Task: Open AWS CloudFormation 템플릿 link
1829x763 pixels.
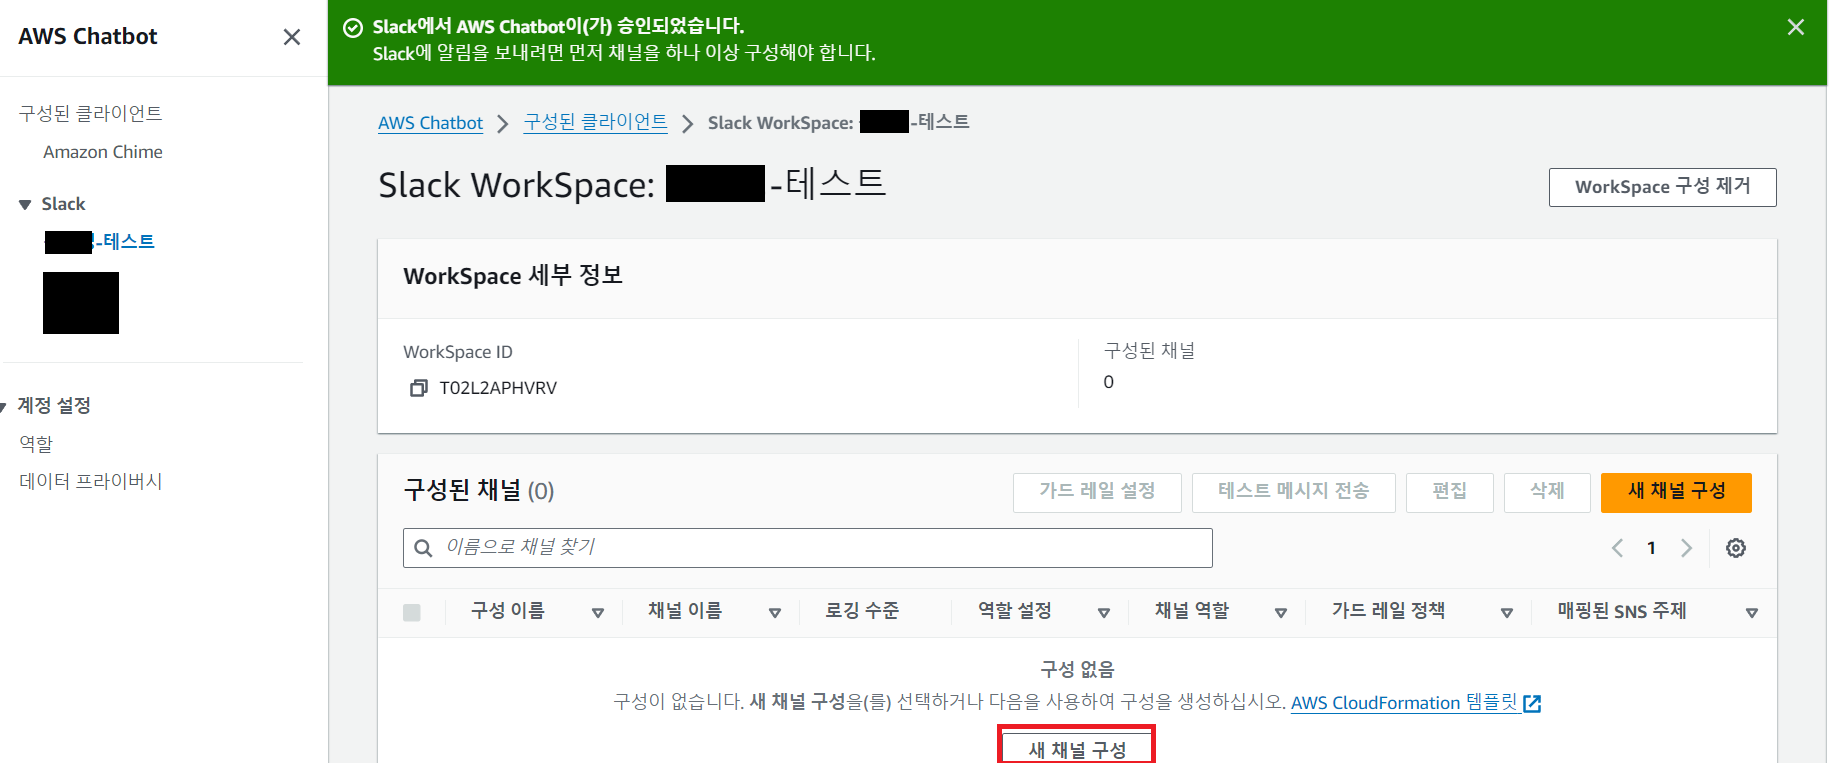Action: 1404,703
